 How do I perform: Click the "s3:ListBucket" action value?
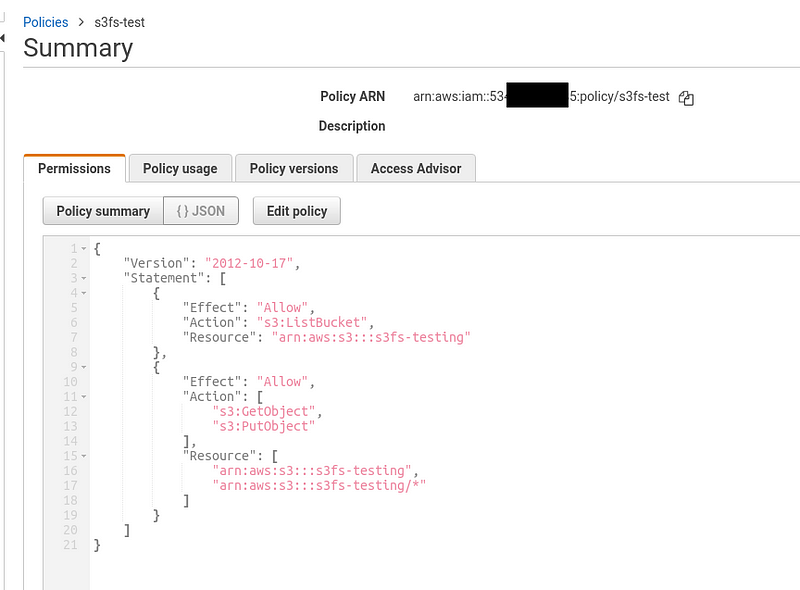point(312,323)
